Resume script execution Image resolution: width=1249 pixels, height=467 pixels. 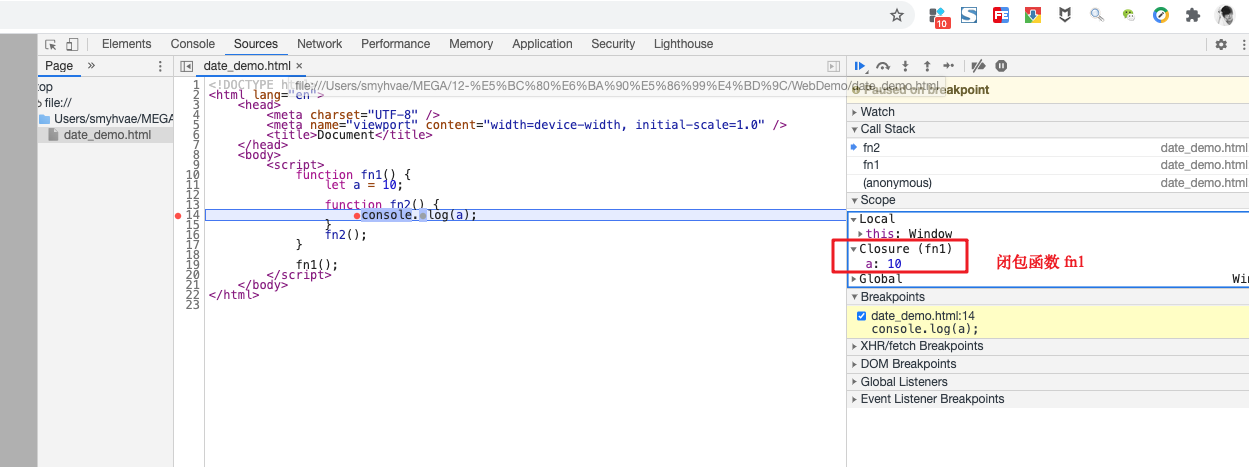[860, 66]
